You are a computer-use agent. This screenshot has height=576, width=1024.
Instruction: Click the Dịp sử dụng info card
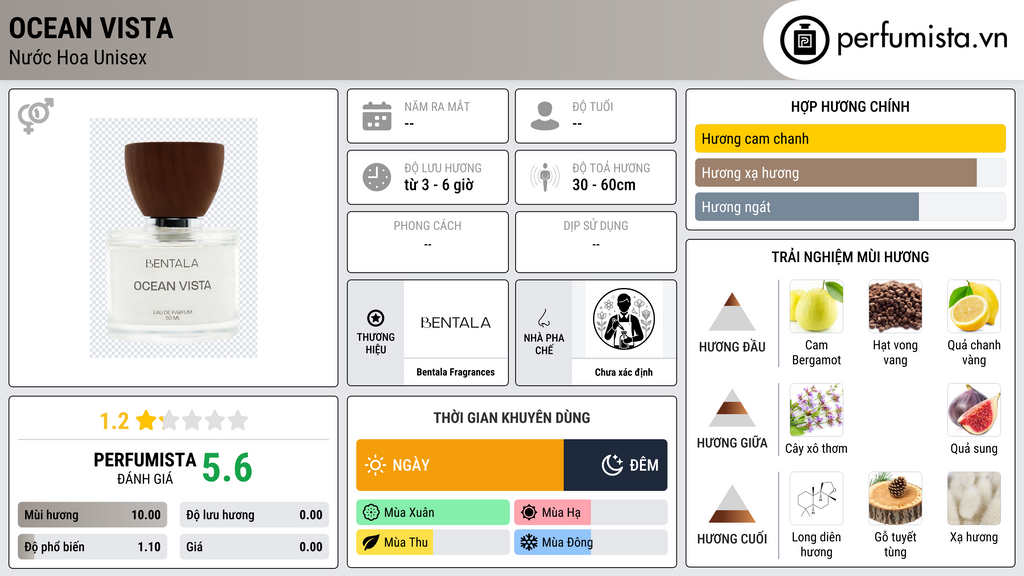pos(596,242)
